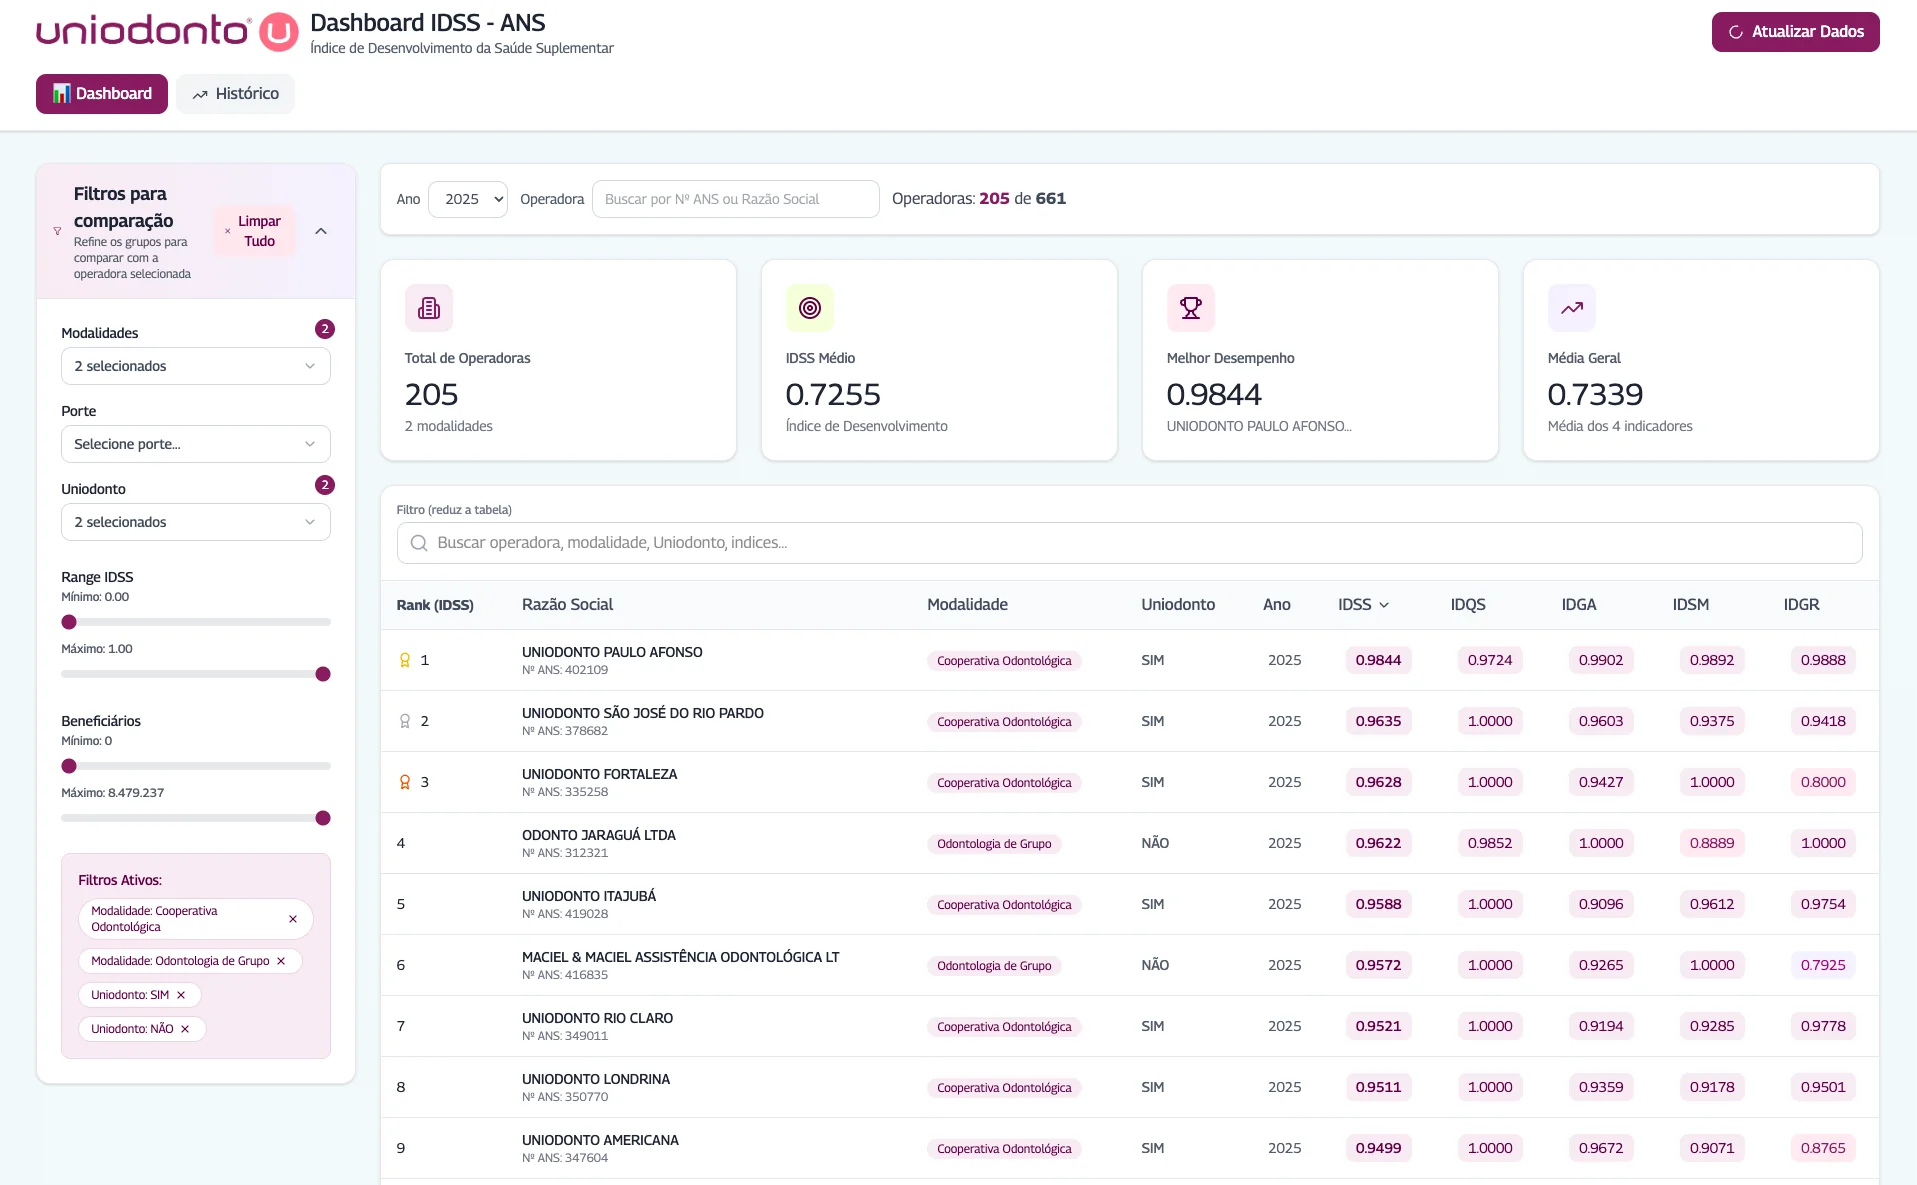1917x1185 pixels.
Task: Click the Range IDSS maximum slider handle
Action: (323, 674)
